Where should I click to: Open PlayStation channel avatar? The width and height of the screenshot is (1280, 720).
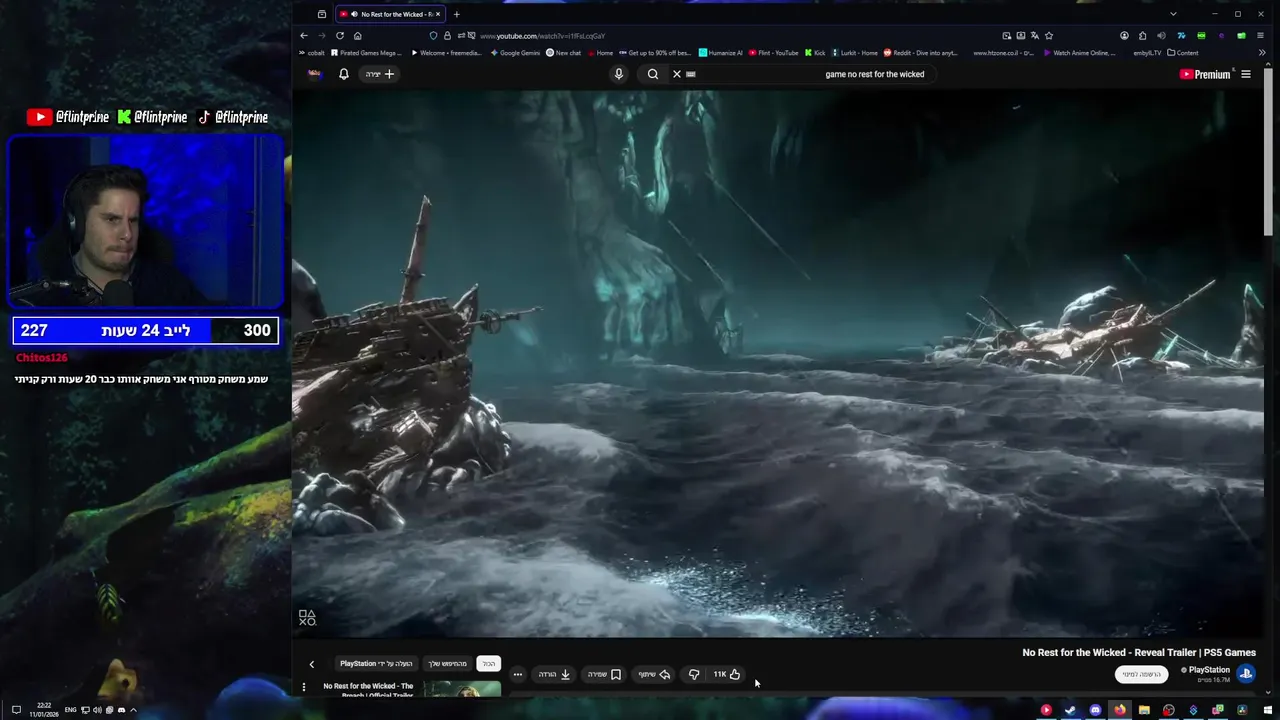1246,674
